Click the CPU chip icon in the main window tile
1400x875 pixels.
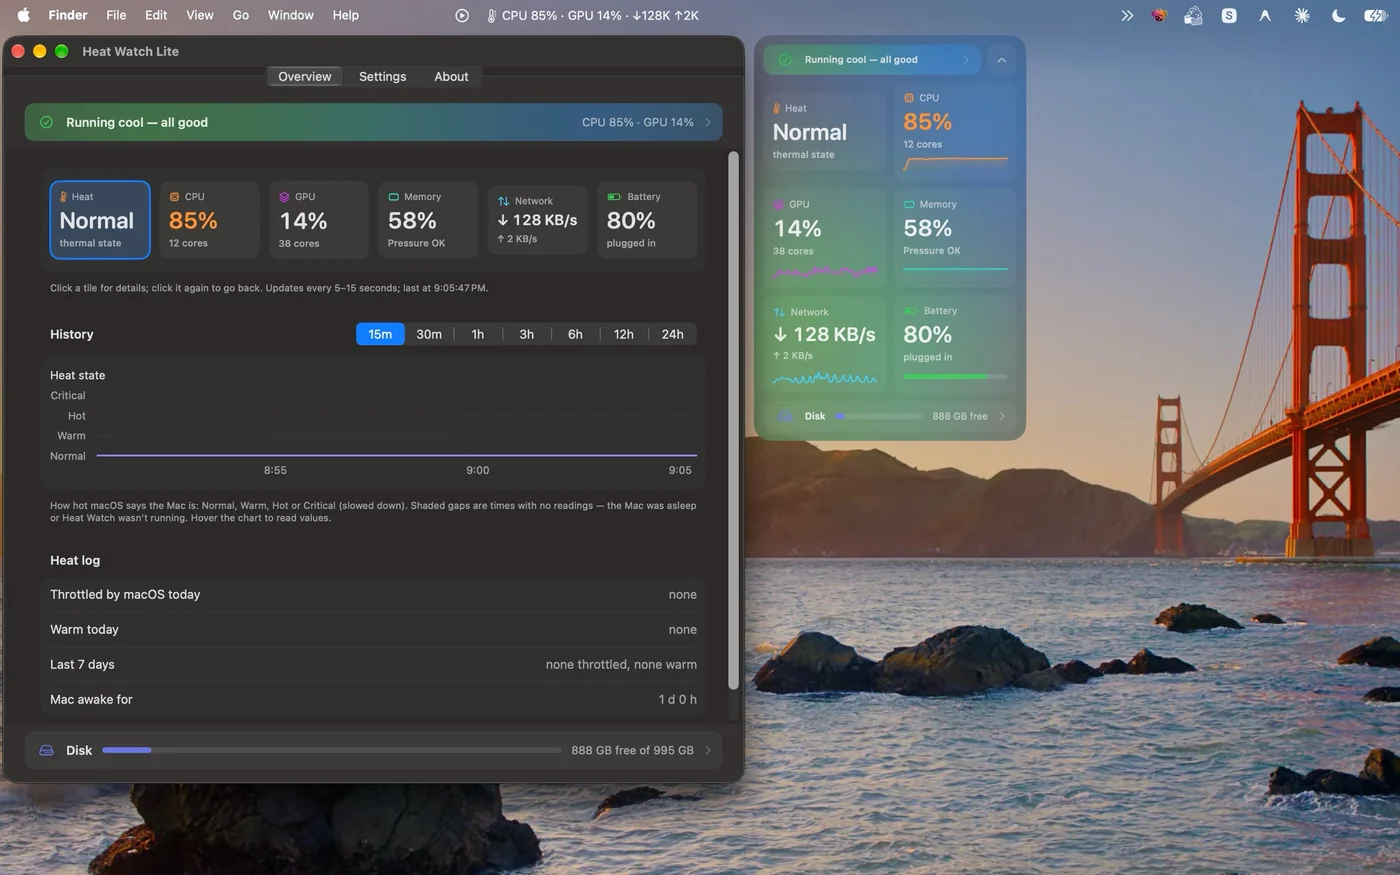(174, 197)
